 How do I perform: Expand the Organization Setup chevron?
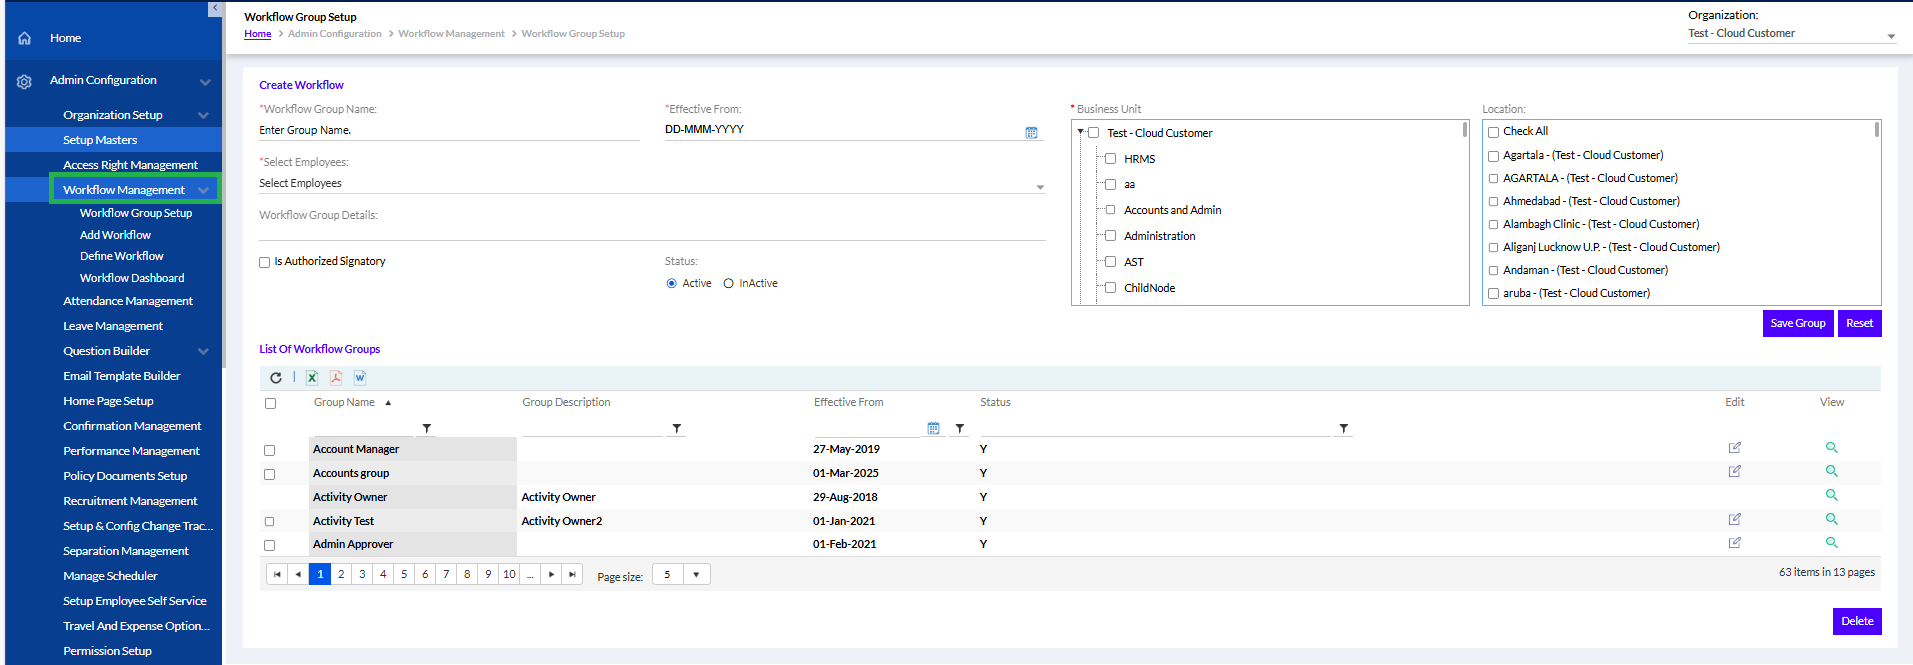tap(203, 115)
